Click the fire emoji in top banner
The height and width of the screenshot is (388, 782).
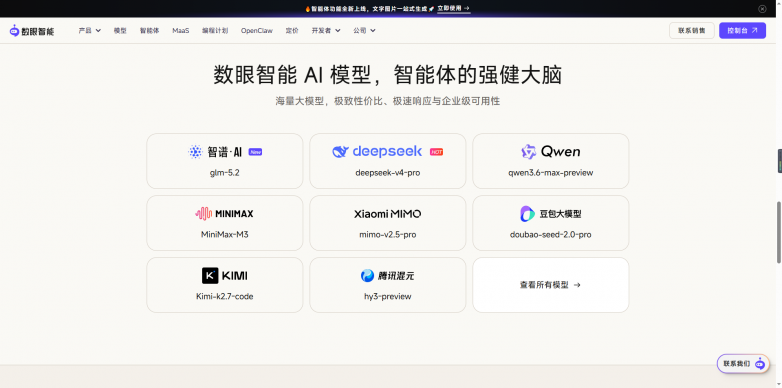pos(308,8)
